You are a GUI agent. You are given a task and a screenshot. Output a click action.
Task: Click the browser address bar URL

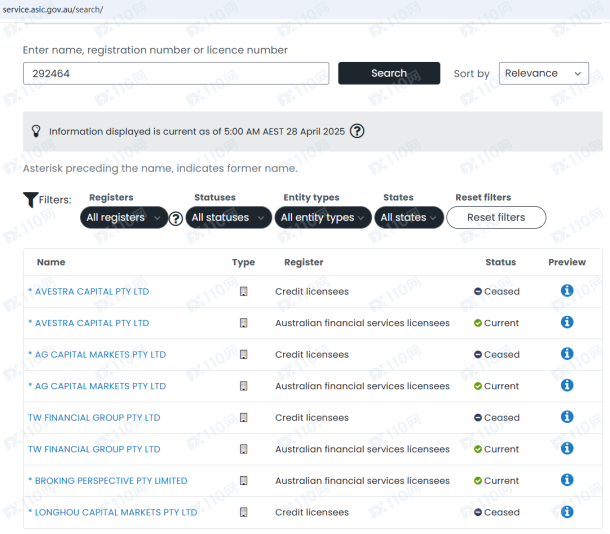tap(53, 10)
